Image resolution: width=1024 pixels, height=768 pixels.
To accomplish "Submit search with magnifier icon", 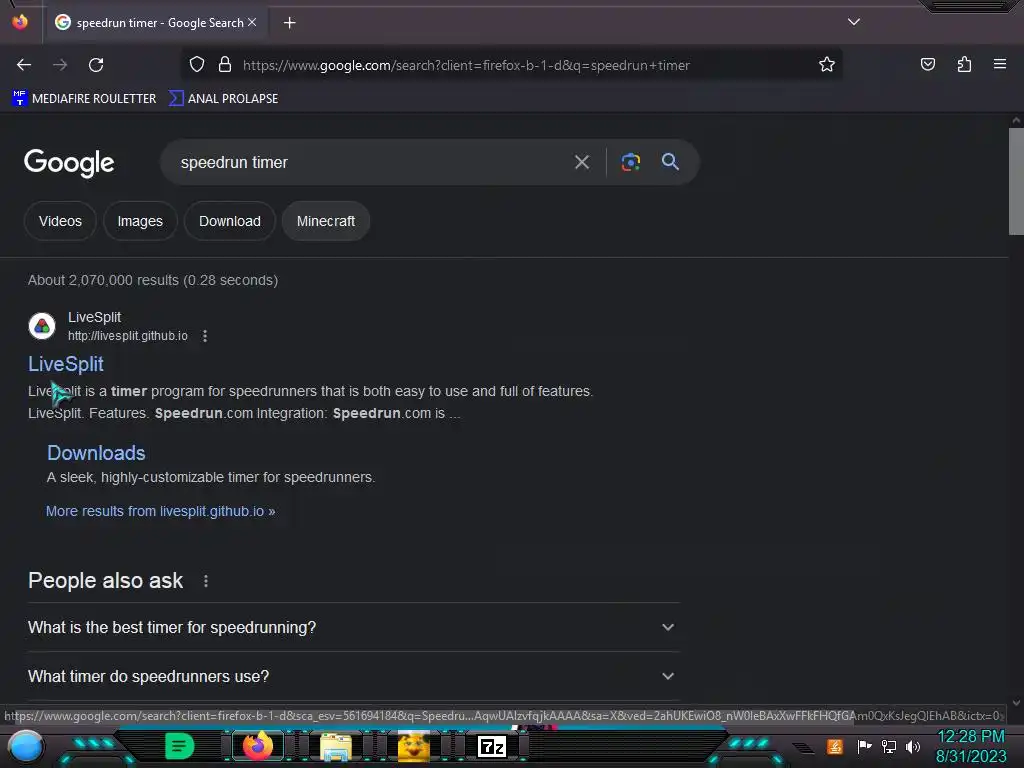I will [x=670, y=162].
